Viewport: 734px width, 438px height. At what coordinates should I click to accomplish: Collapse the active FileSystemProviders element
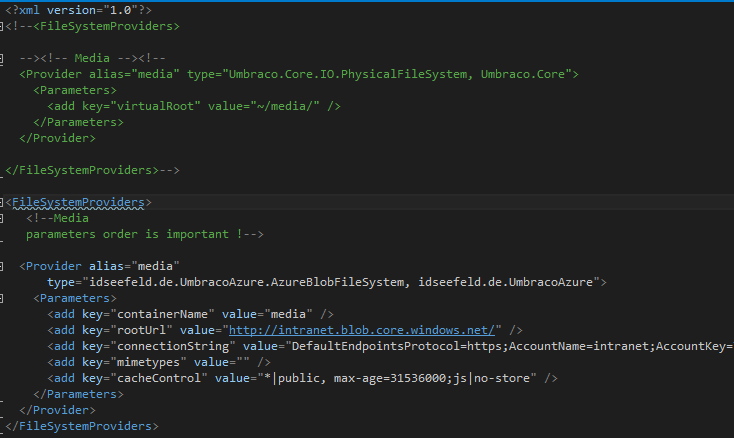click(1, 202)
